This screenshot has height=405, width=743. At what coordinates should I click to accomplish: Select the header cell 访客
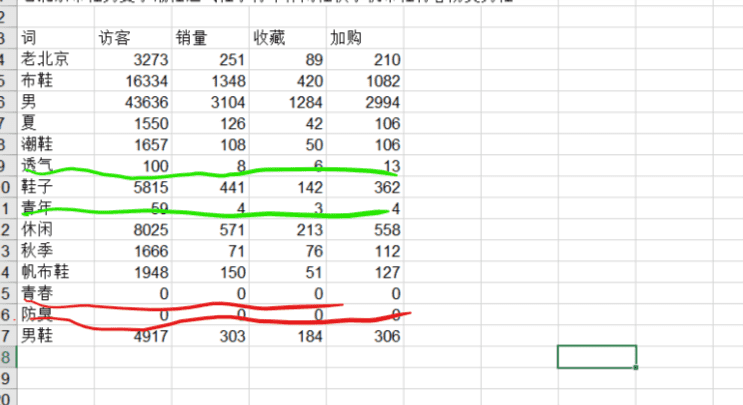tap(133, 38)
